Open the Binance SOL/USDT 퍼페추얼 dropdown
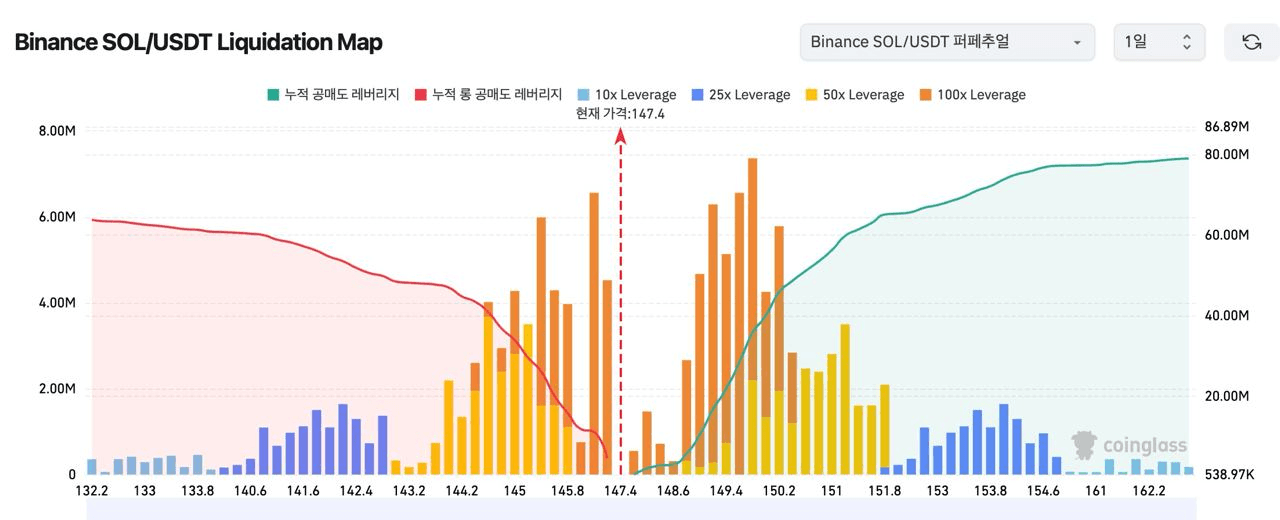The image size is (1280, 520). (948, 42)
